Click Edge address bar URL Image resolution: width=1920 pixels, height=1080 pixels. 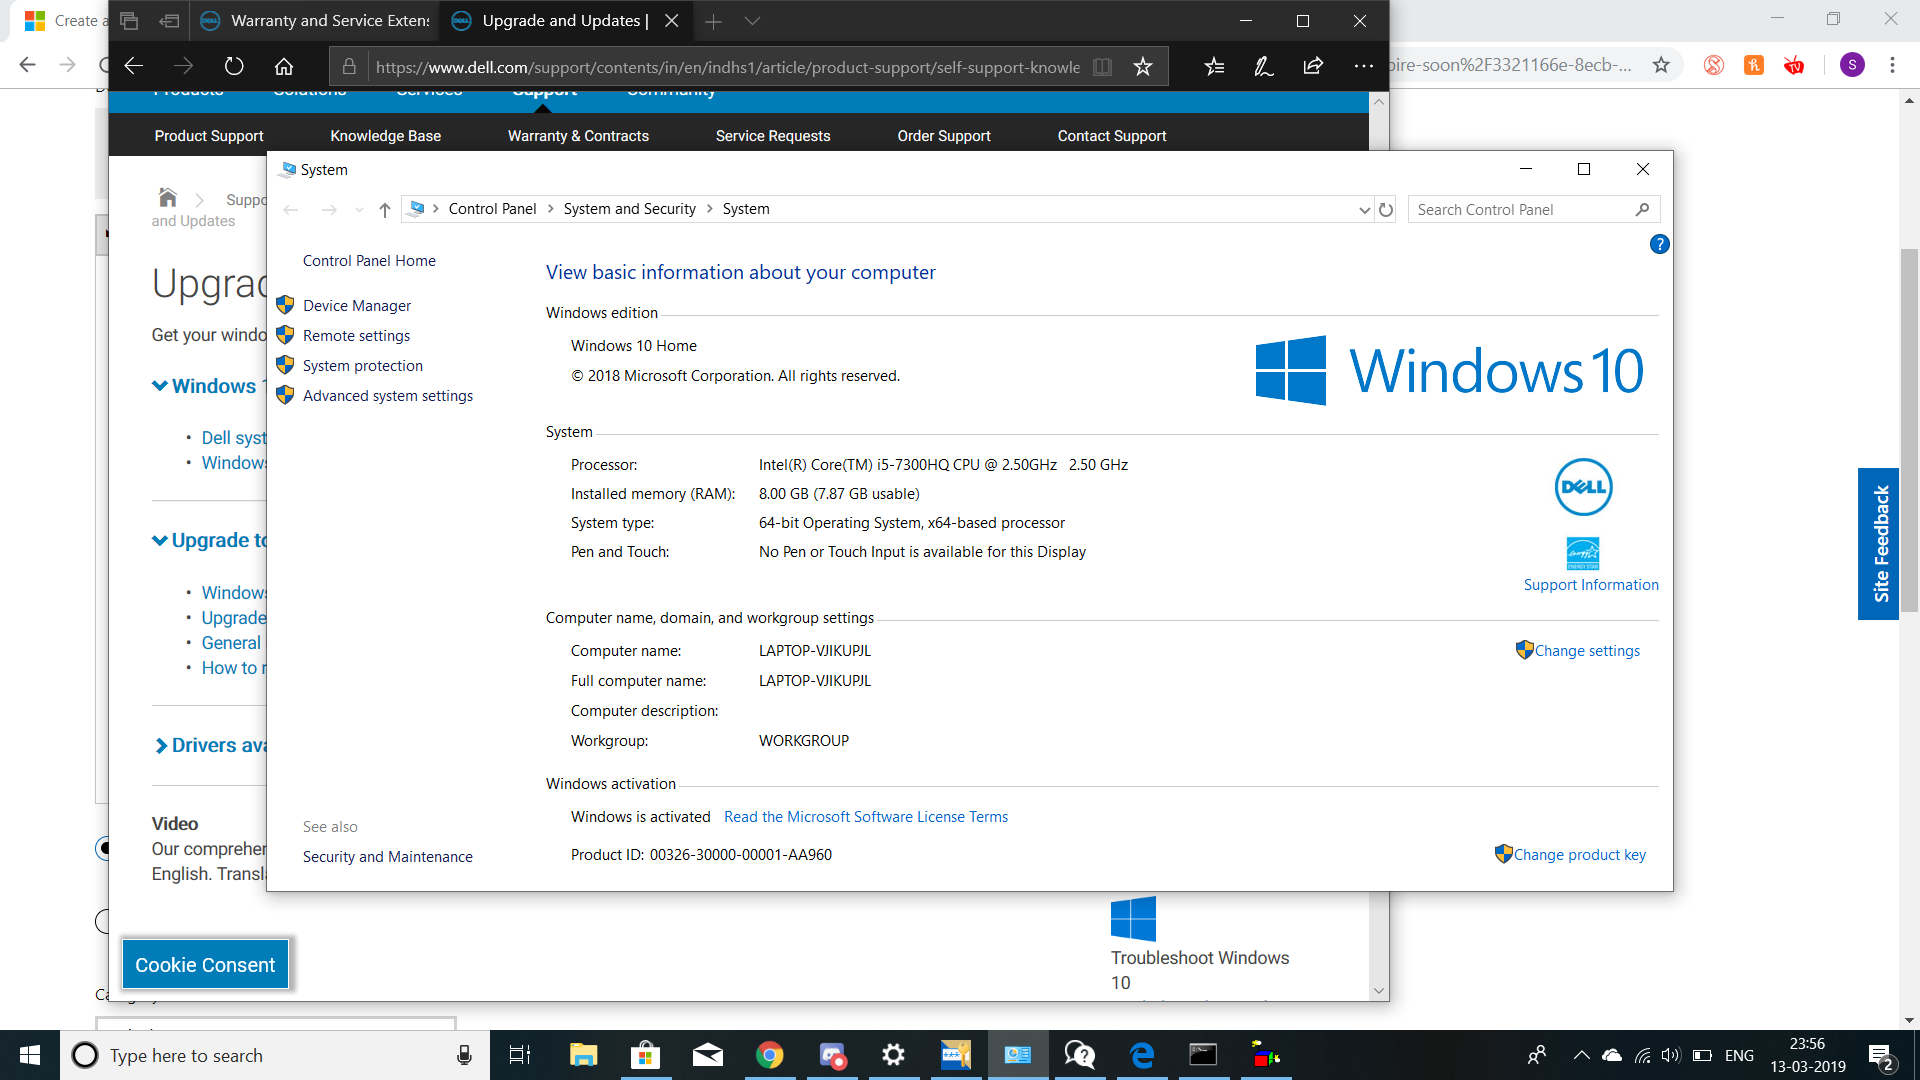pos(727,67)
